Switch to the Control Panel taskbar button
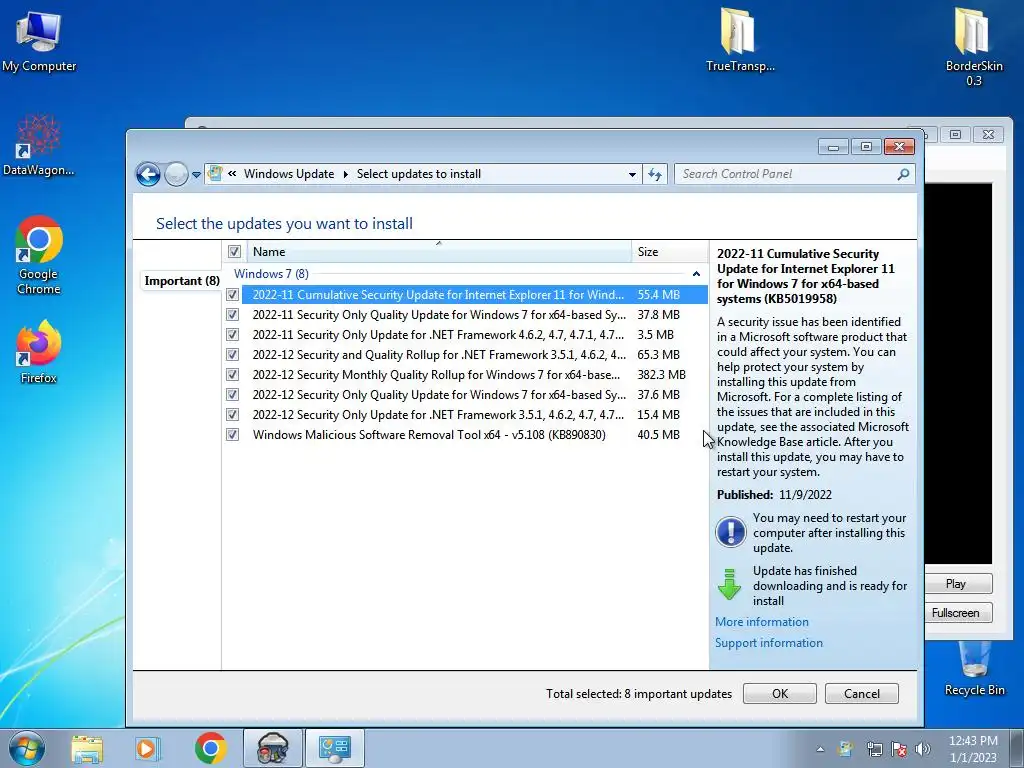1024x768 pixels. [x=334, y=748]
